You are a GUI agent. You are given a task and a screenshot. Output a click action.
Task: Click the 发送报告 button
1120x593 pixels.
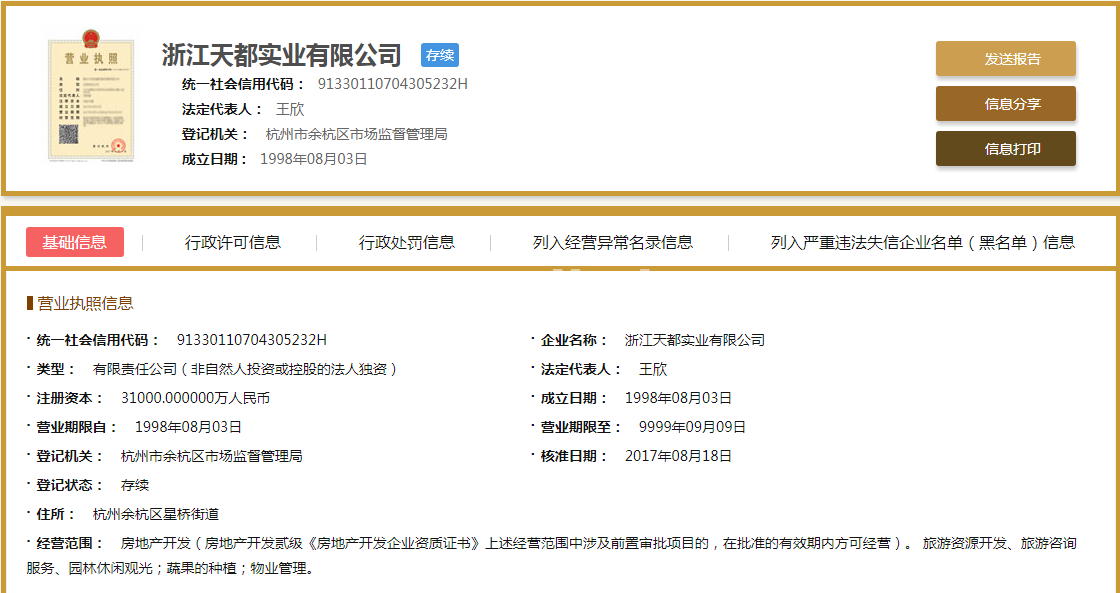(1006, 59)
